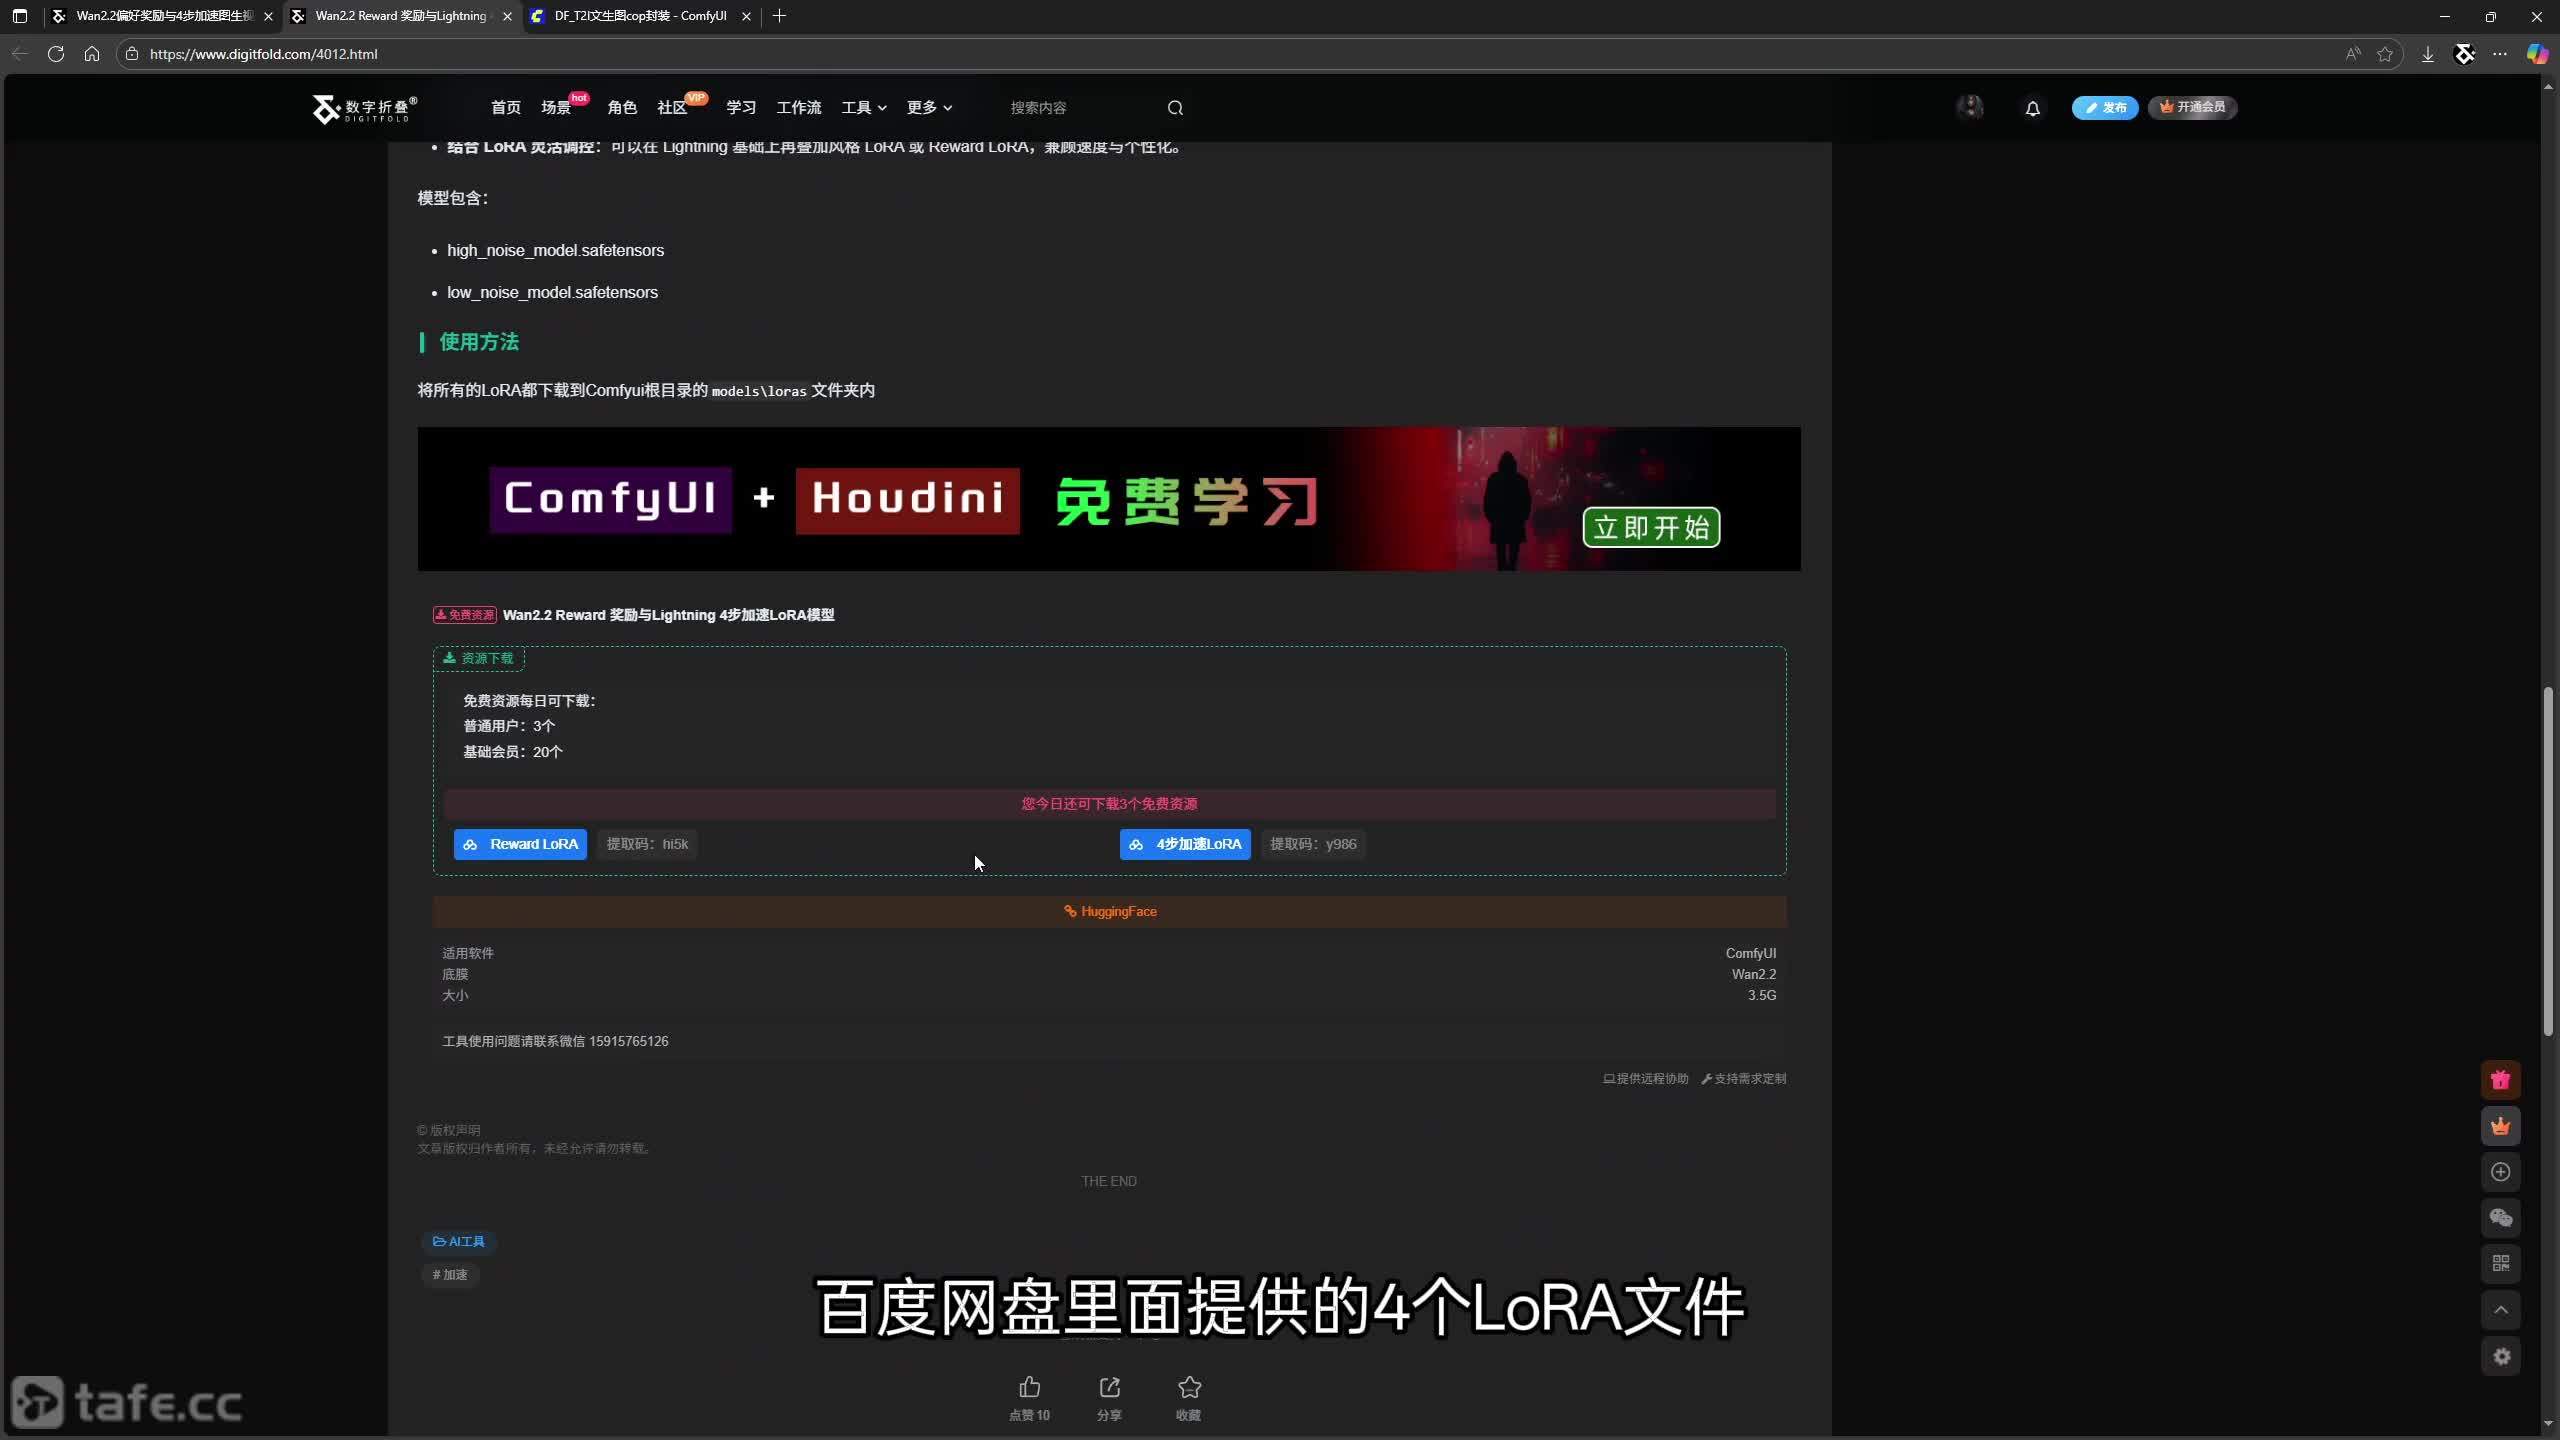Image resolution: width=2560 pixels, height=1440 pixels.
Task: Open the HuggingFace link bar
Action: [1109, 911]
